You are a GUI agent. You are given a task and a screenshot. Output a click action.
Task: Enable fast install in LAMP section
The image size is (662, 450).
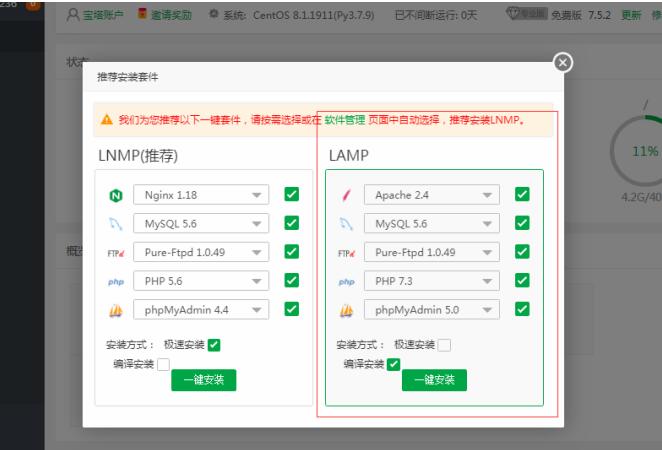444,345
